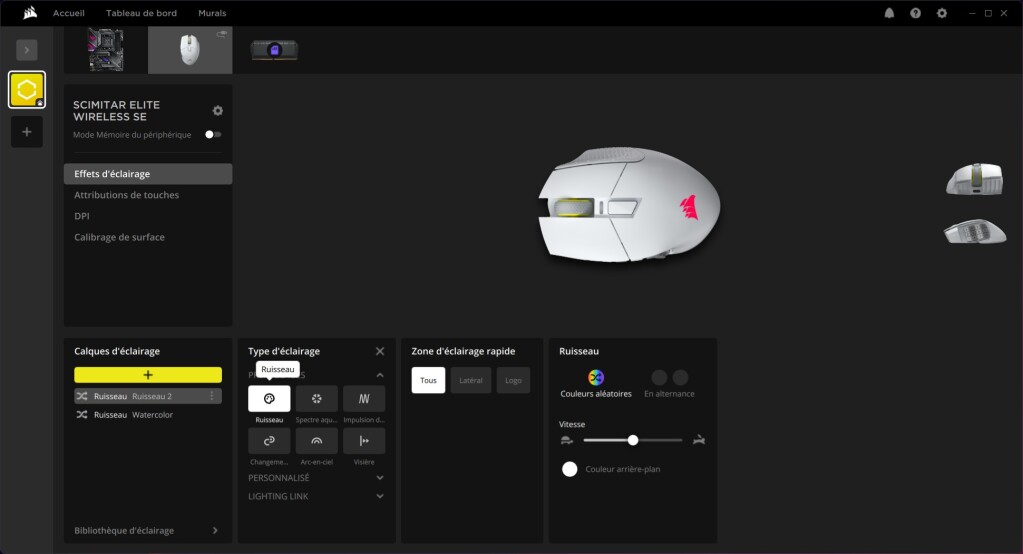Choose the Changement lighting effect icon

click(x=269, y=441)
